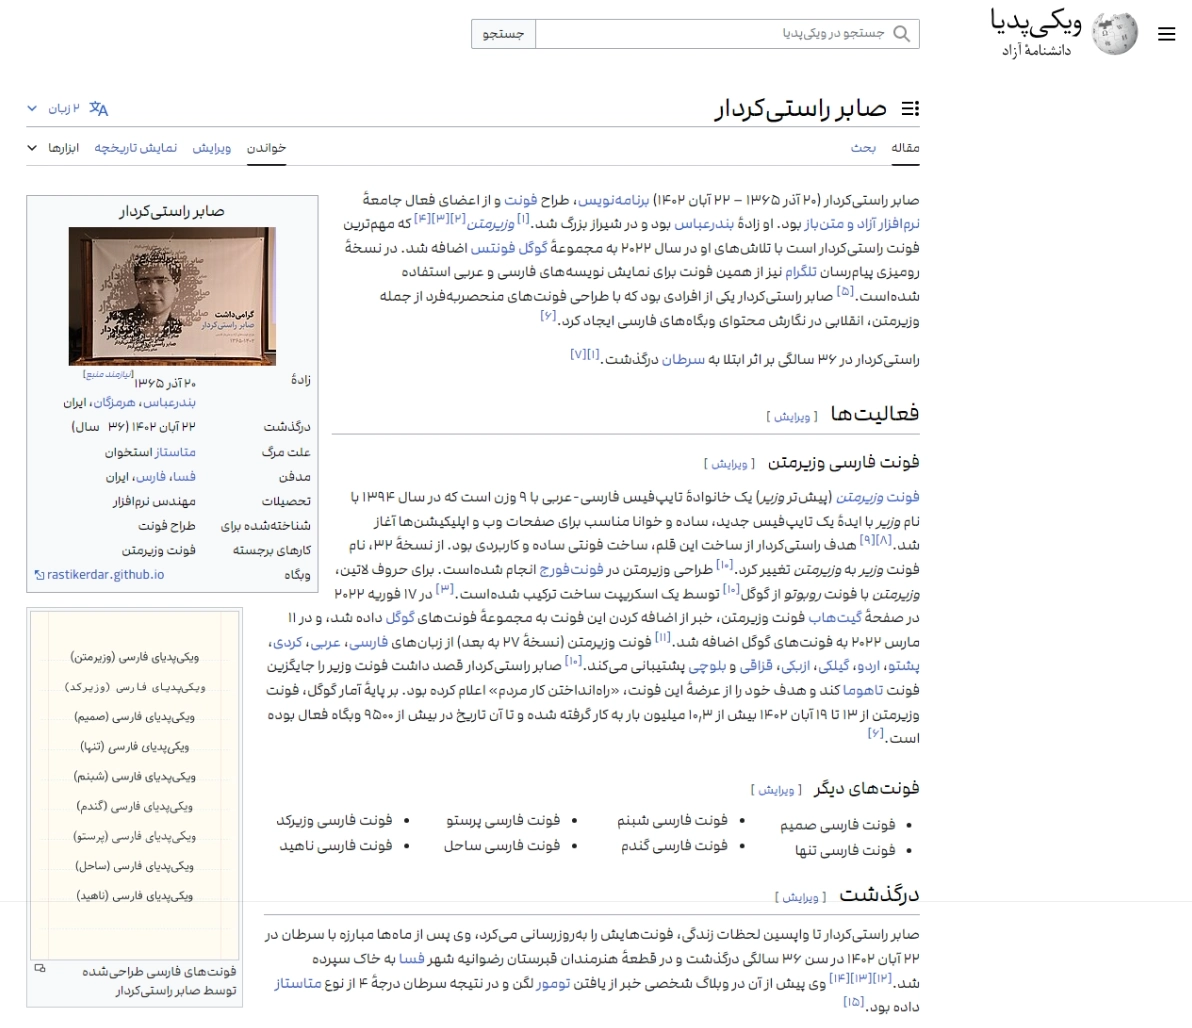Click the page title صابر راستی‌کردار heading

pyautogui.click(x=800, y=109)
